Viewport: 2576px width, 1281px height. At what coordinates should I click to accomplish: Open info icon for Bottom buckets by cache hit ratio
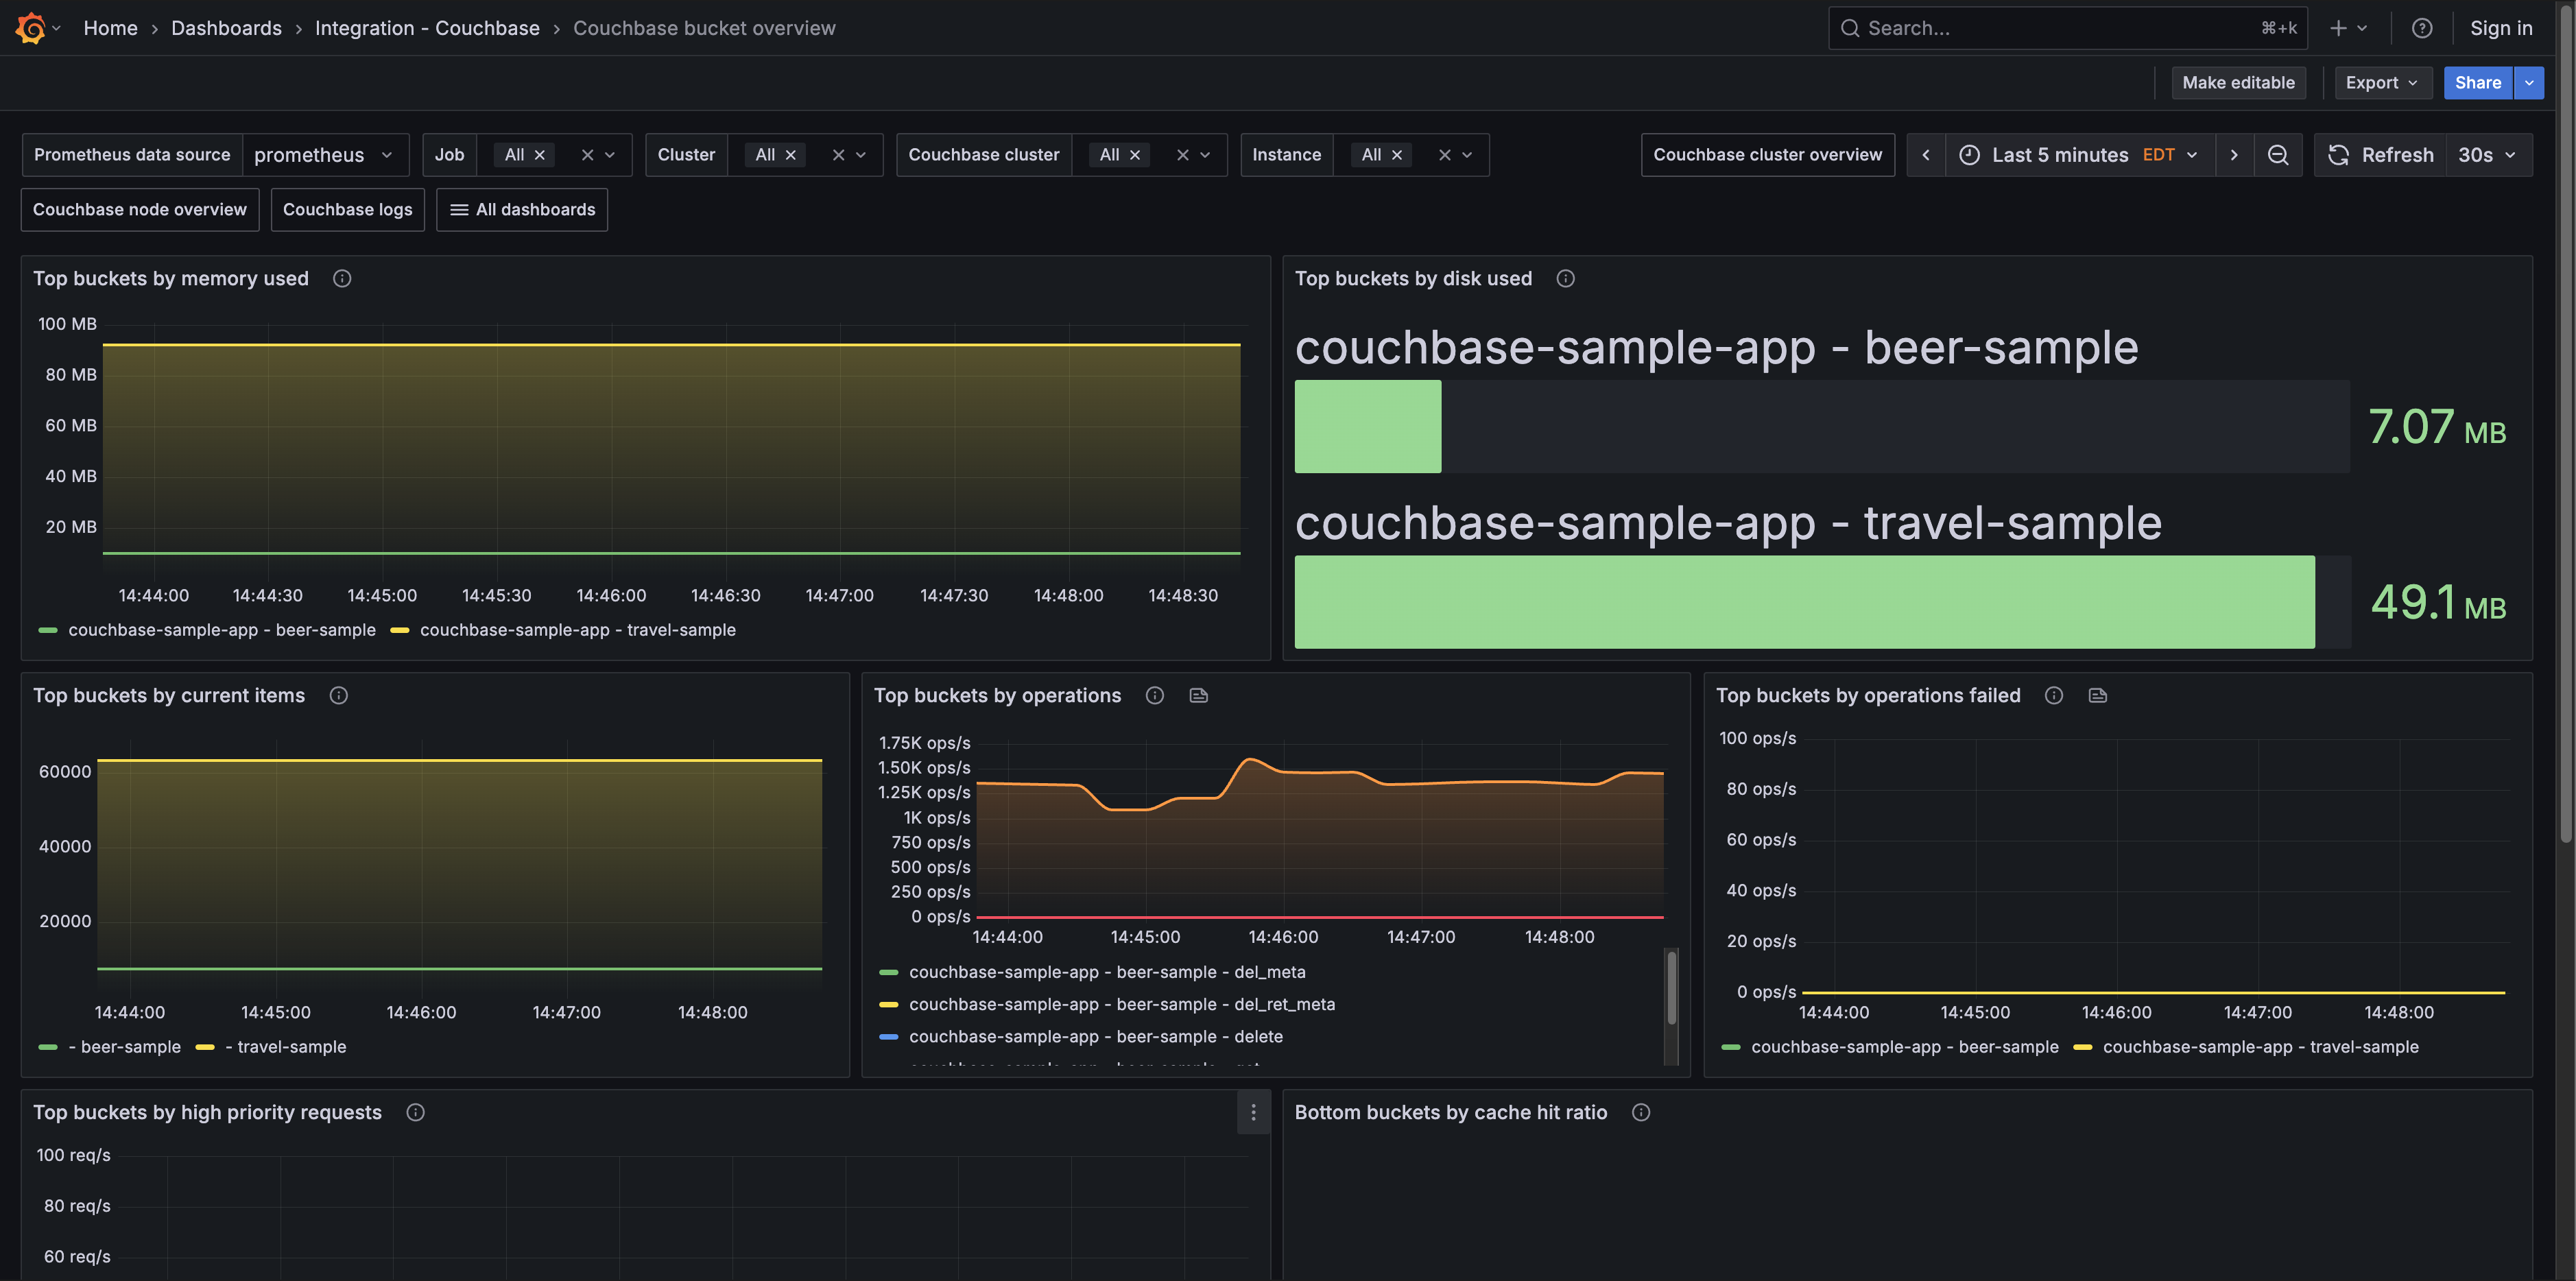(x=1641, y=1113)
